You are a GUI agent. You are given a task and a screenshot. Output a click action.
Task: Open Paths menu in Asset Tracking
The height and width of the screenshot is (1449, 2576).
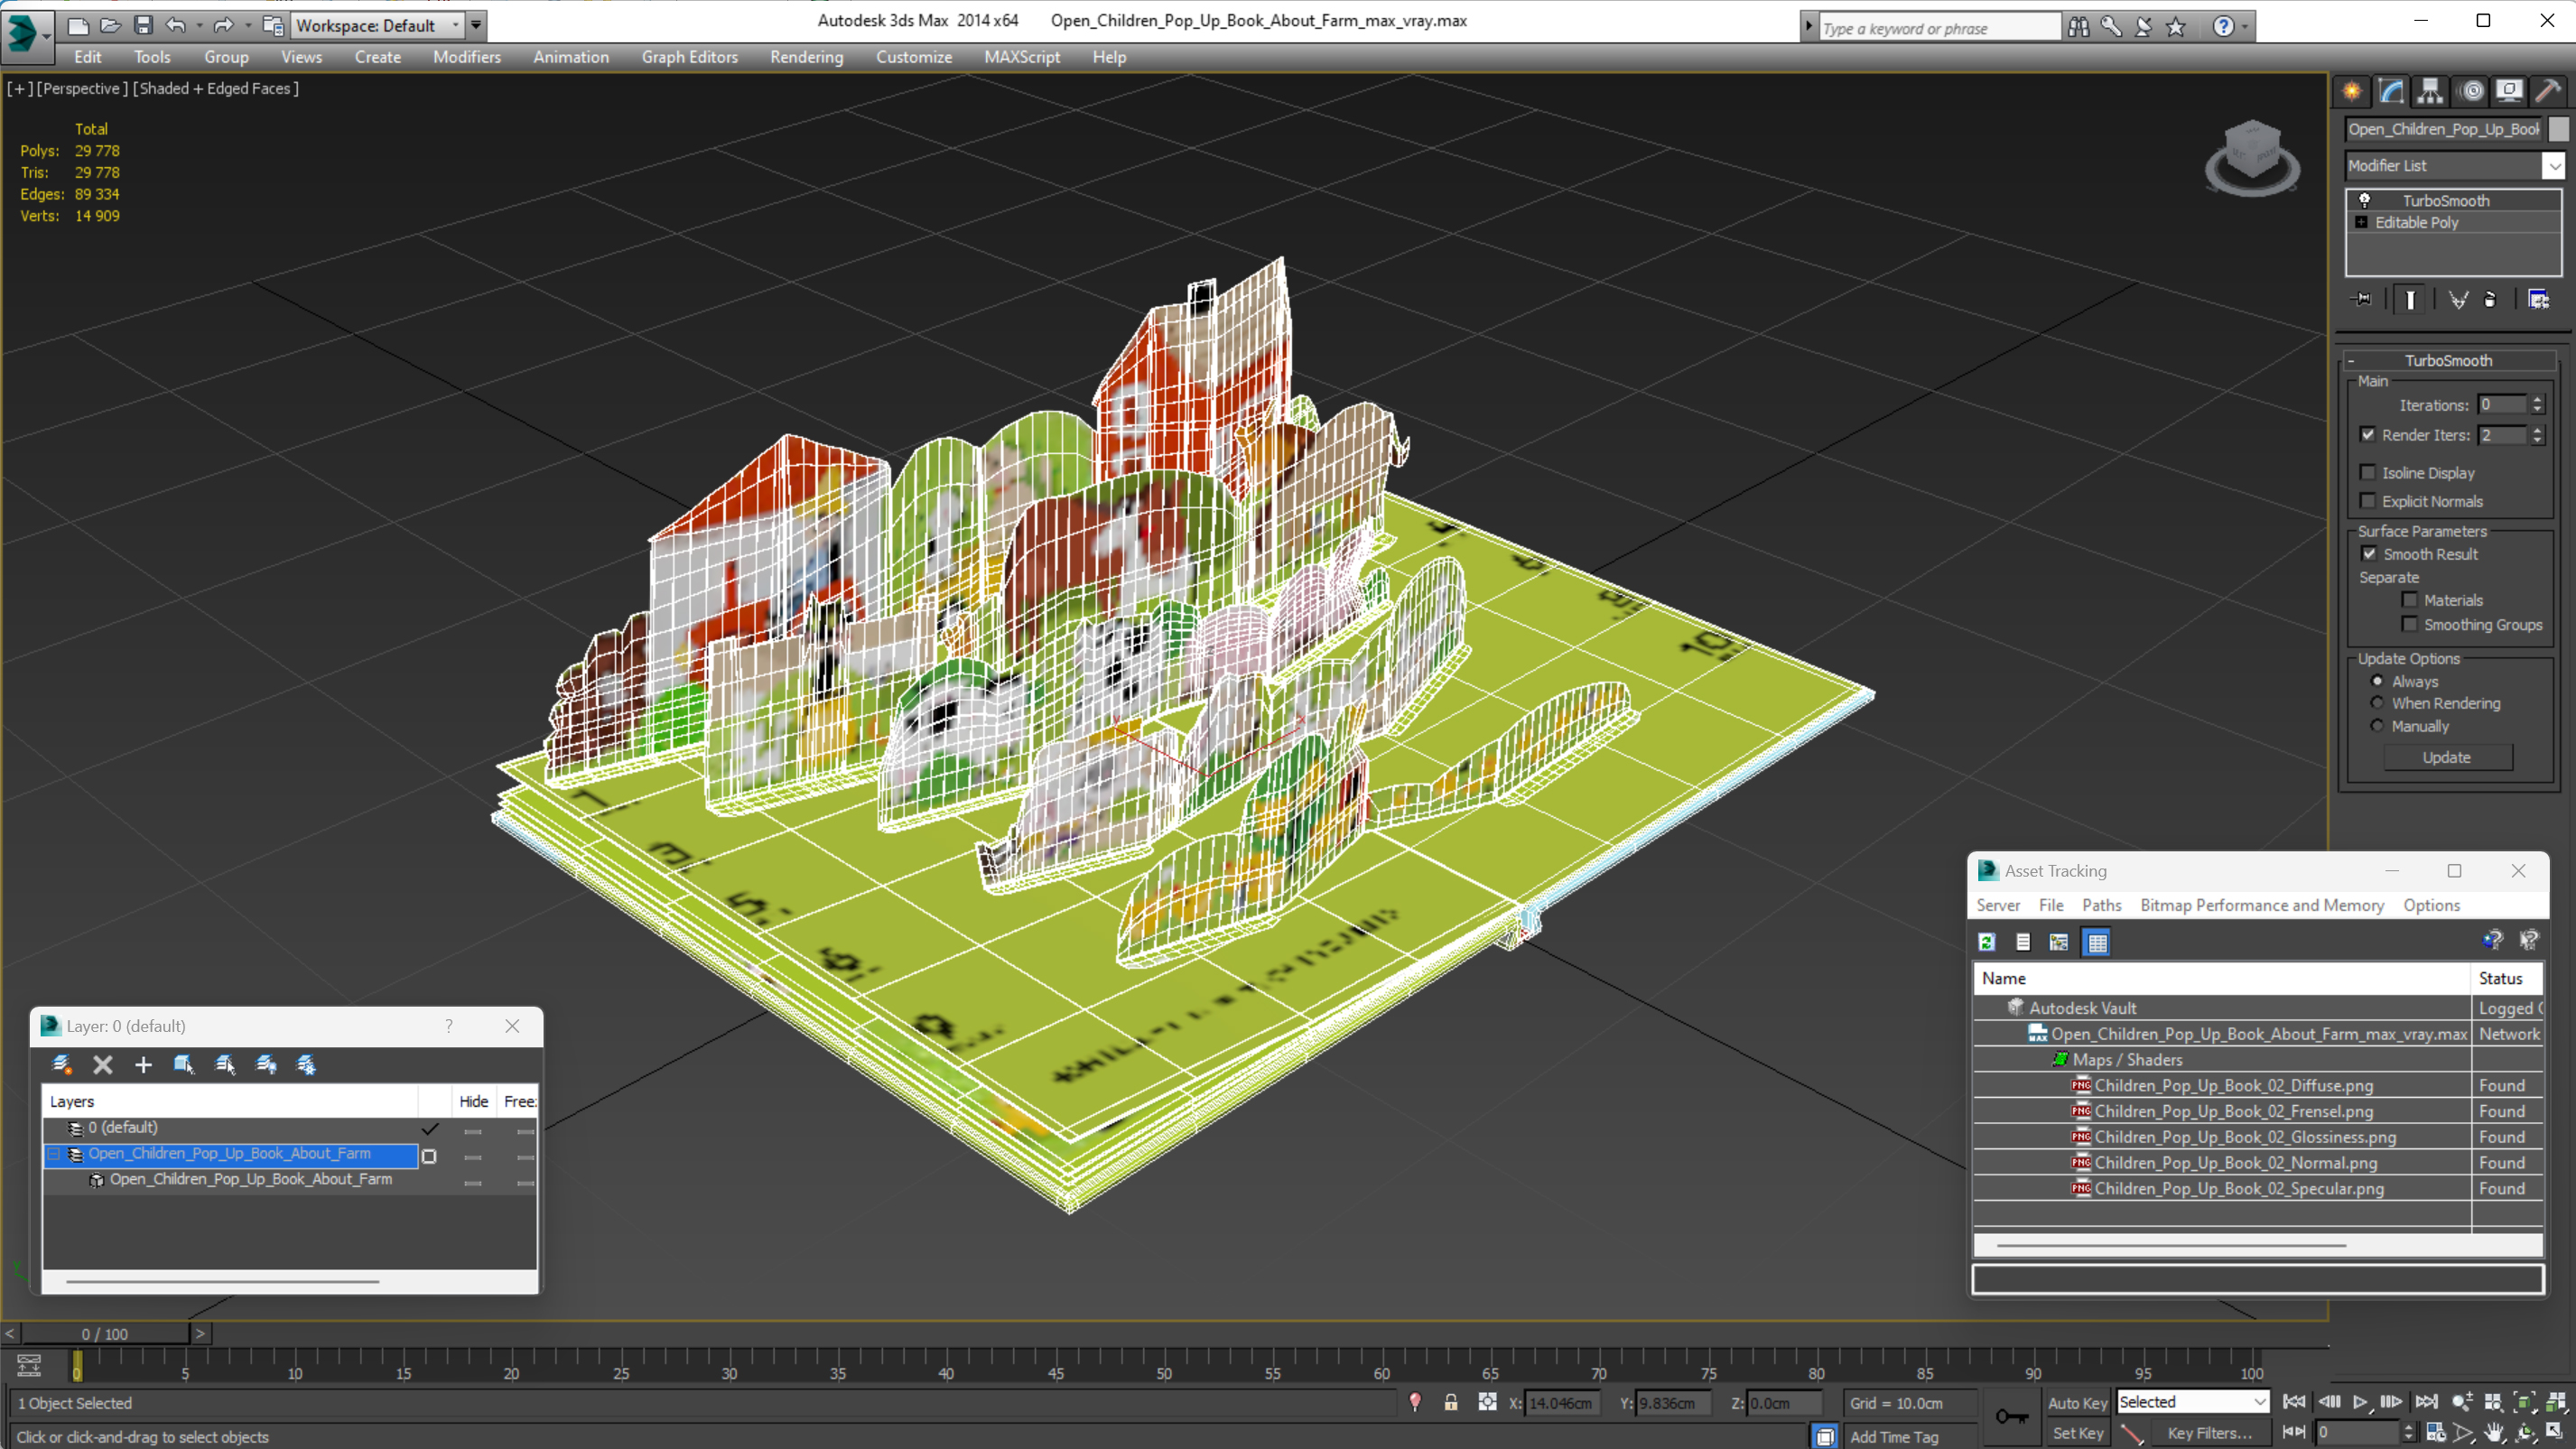[2102, 905]
